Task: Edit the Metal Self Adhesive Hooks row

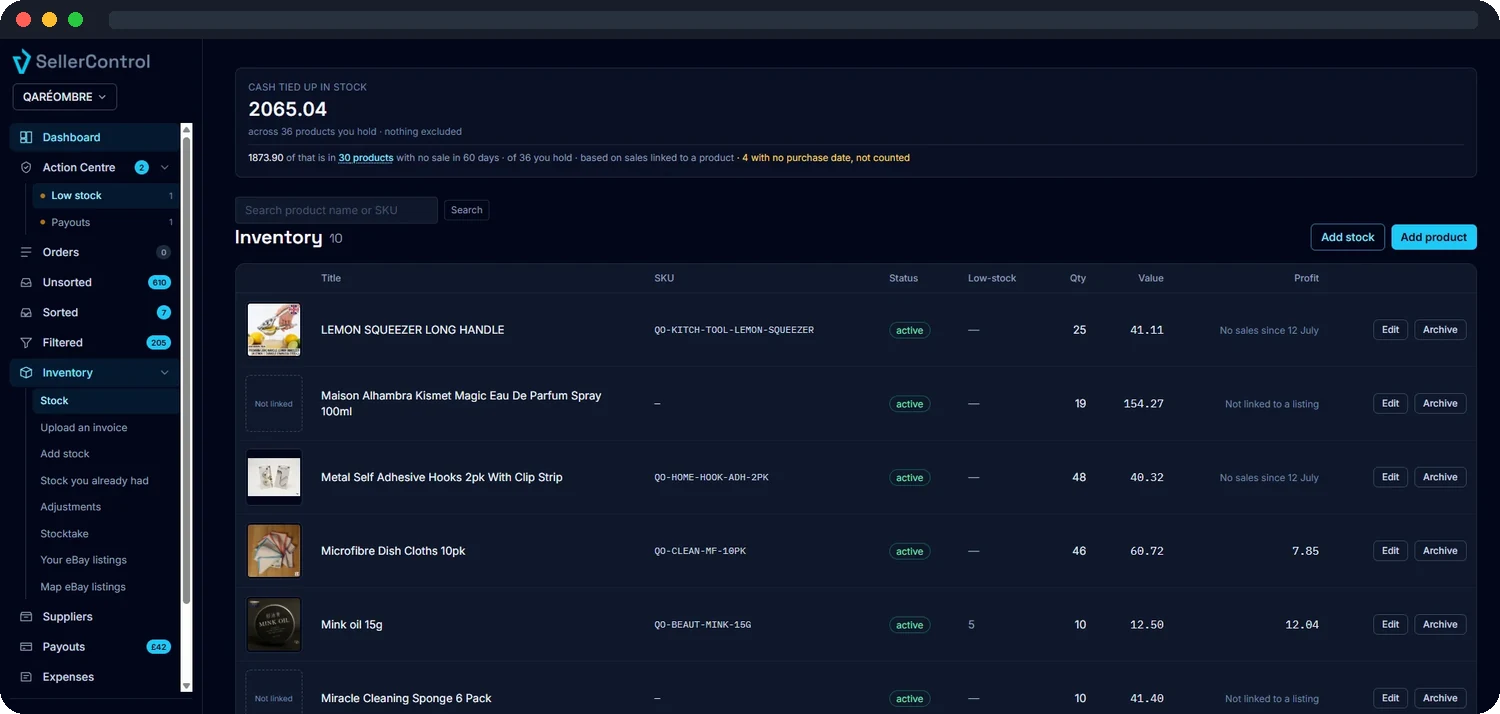Action: (x=1390, y=477)
